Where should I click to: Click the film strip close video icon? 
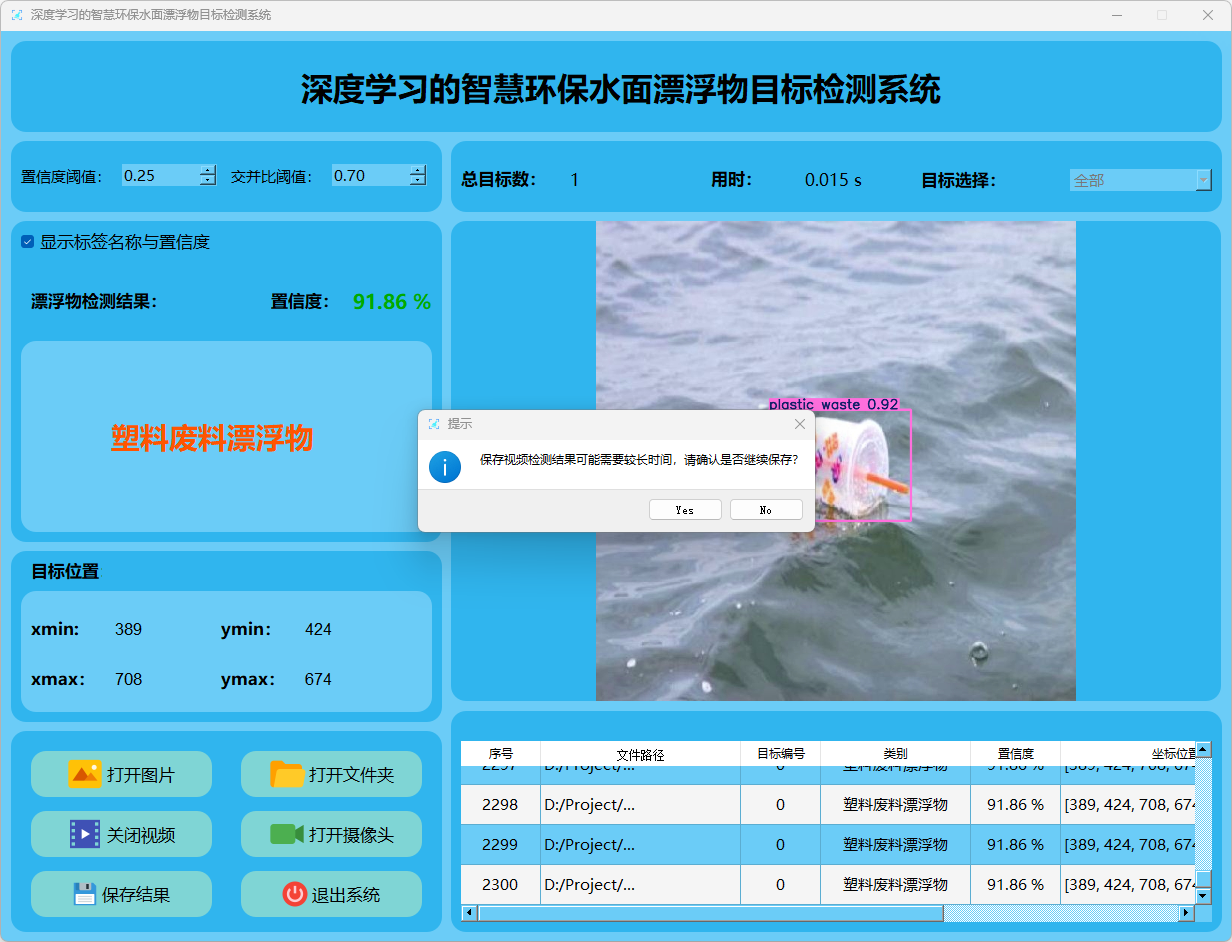click(x=85, y=834)
